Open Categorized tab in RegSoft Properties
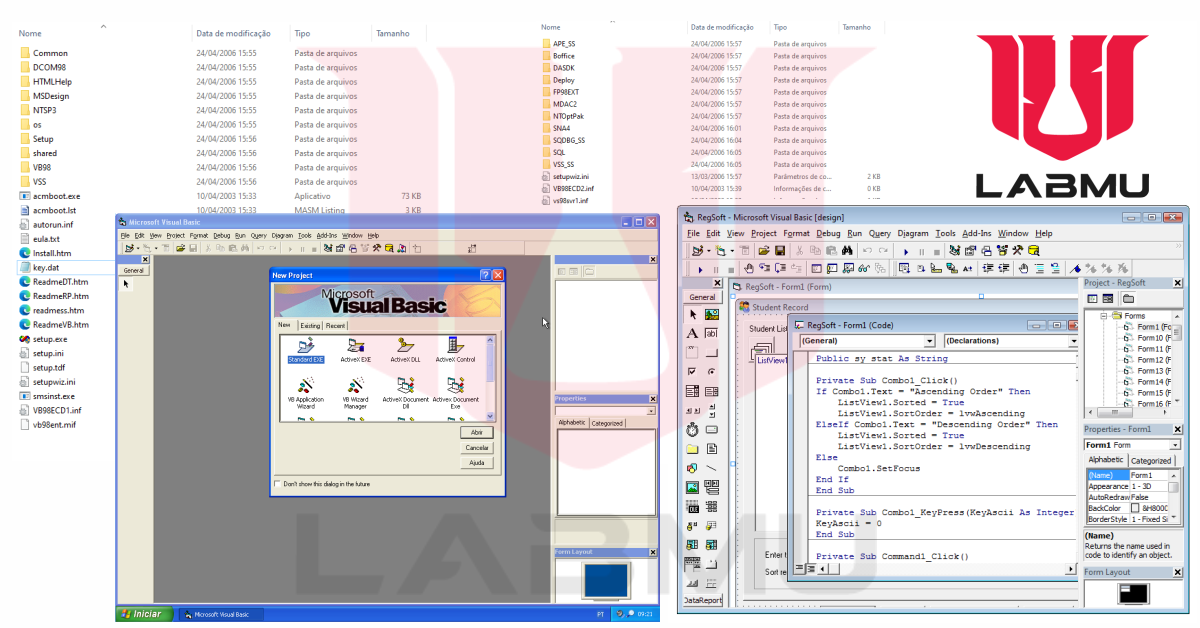 pos(1151,461)
